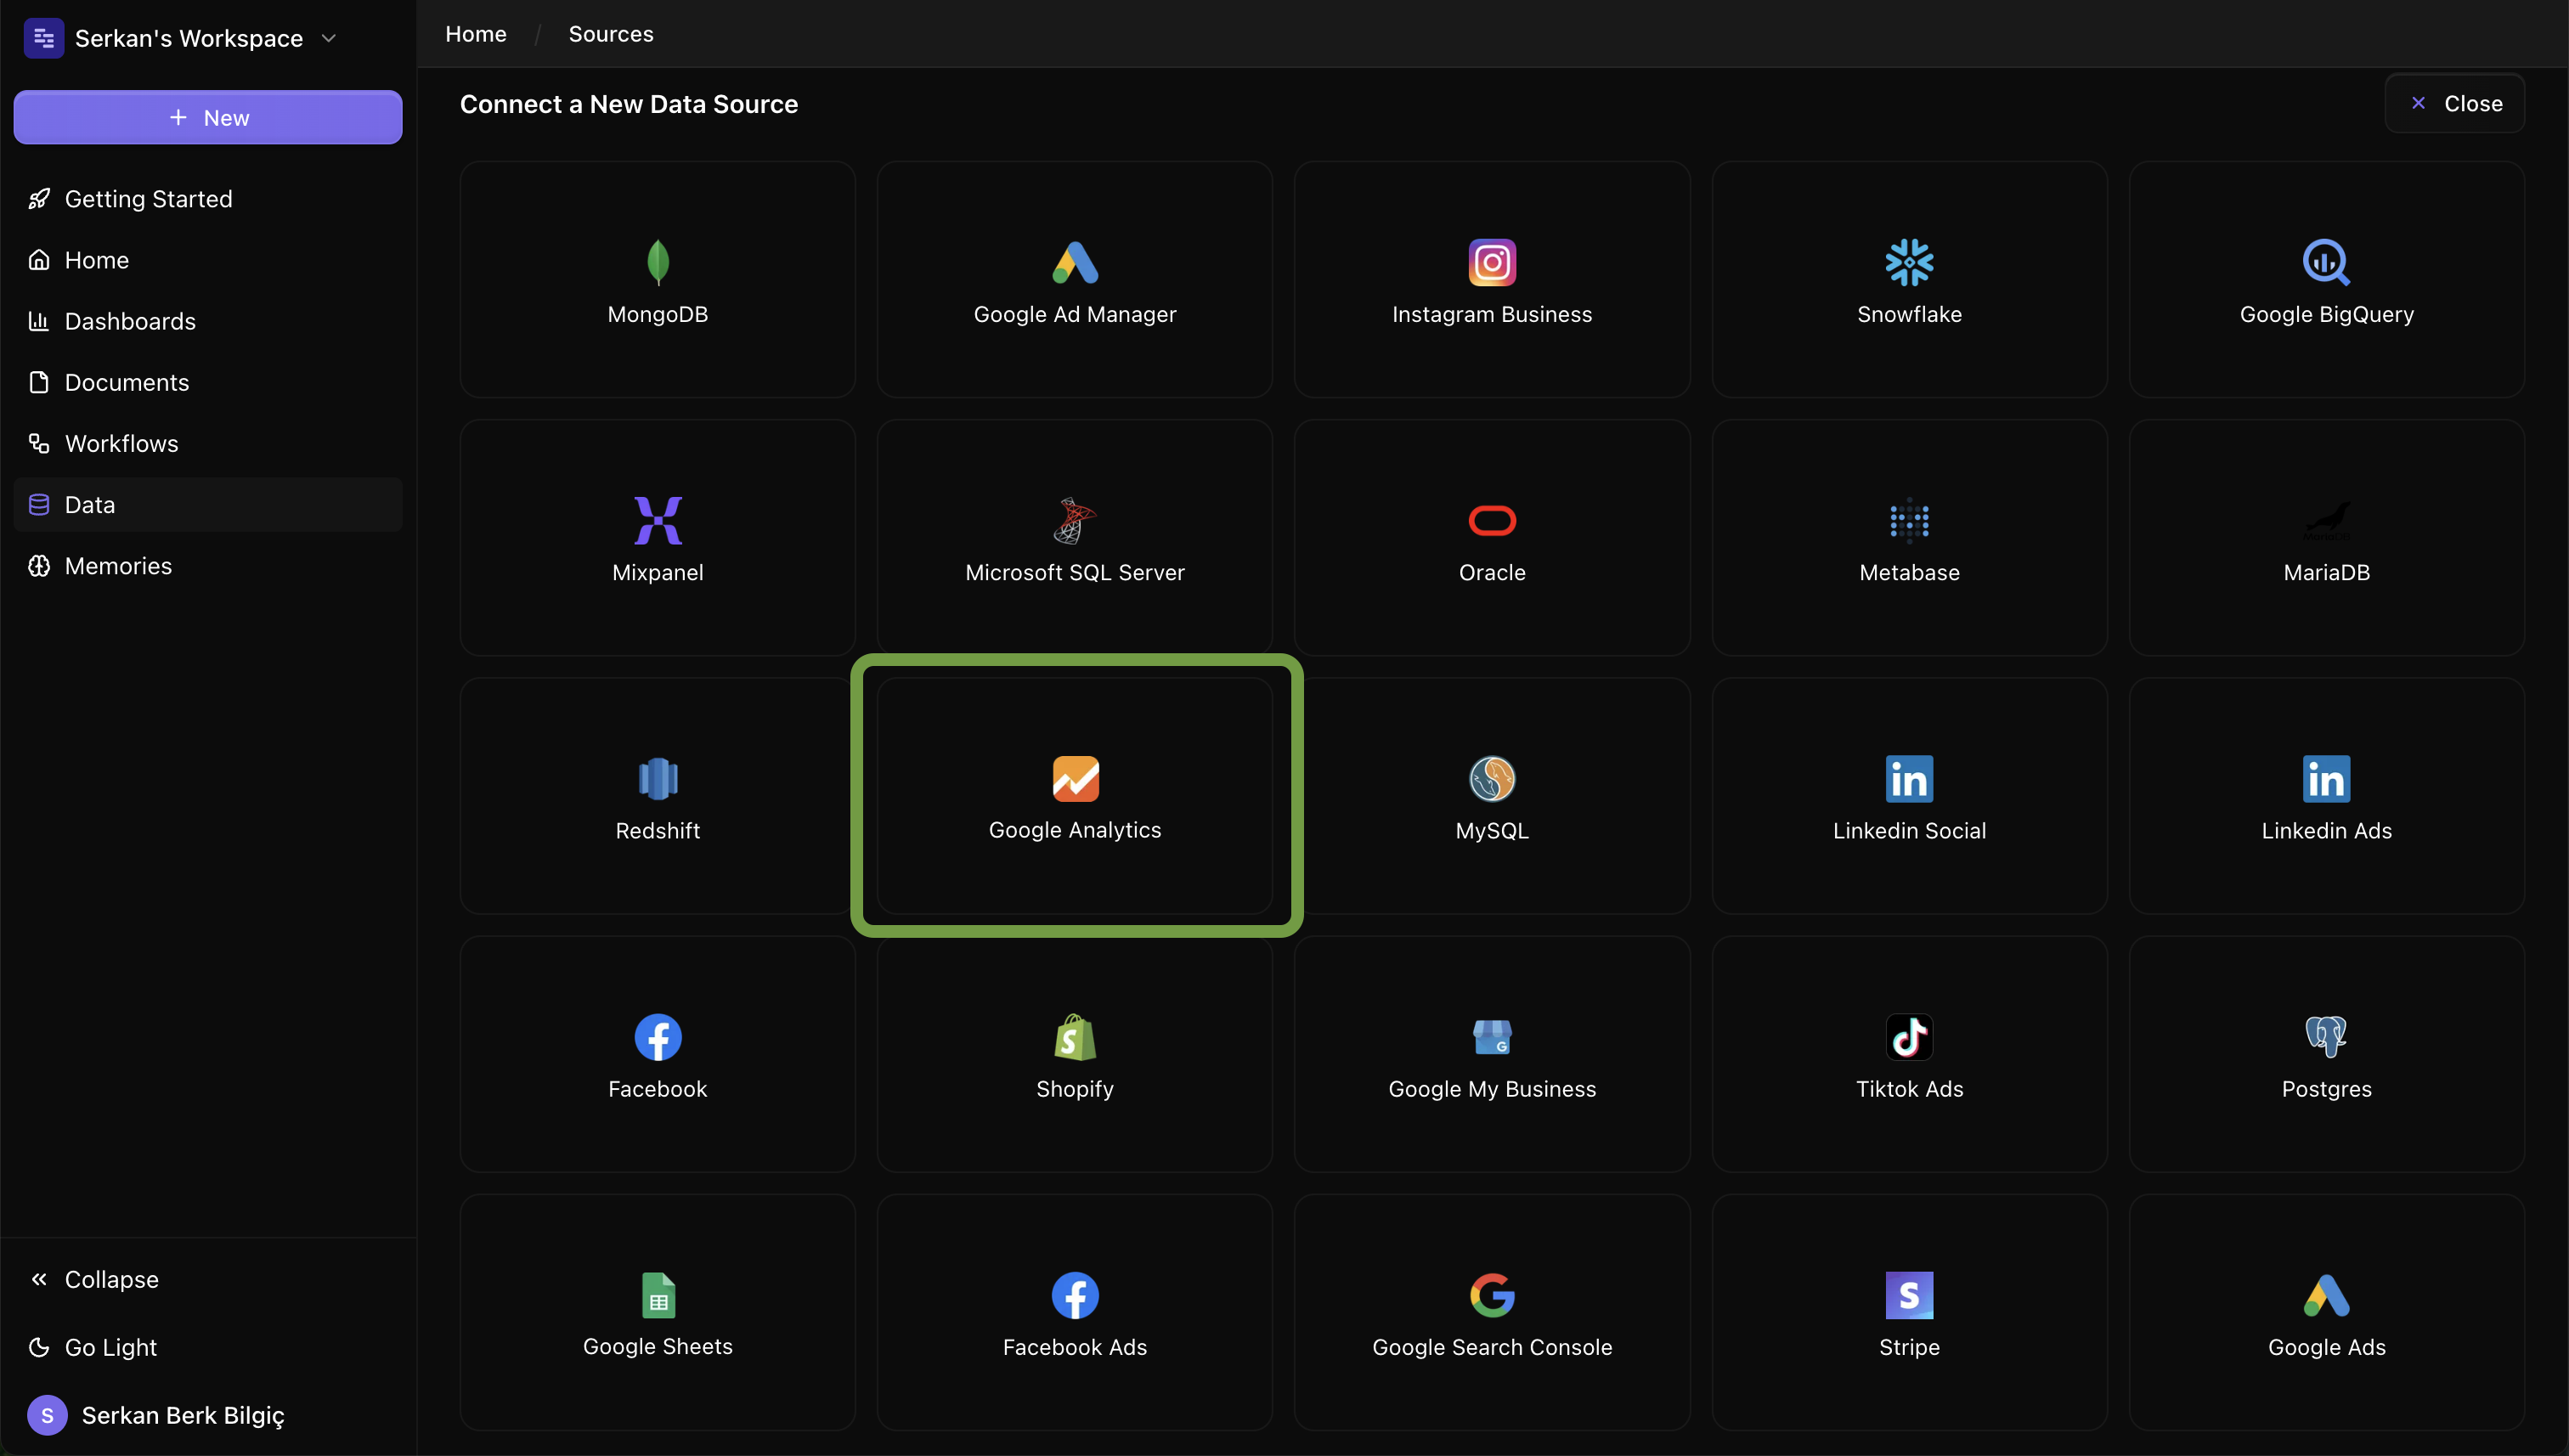
Task: Open the Dashboards section
Action: (x=208, y=321)
